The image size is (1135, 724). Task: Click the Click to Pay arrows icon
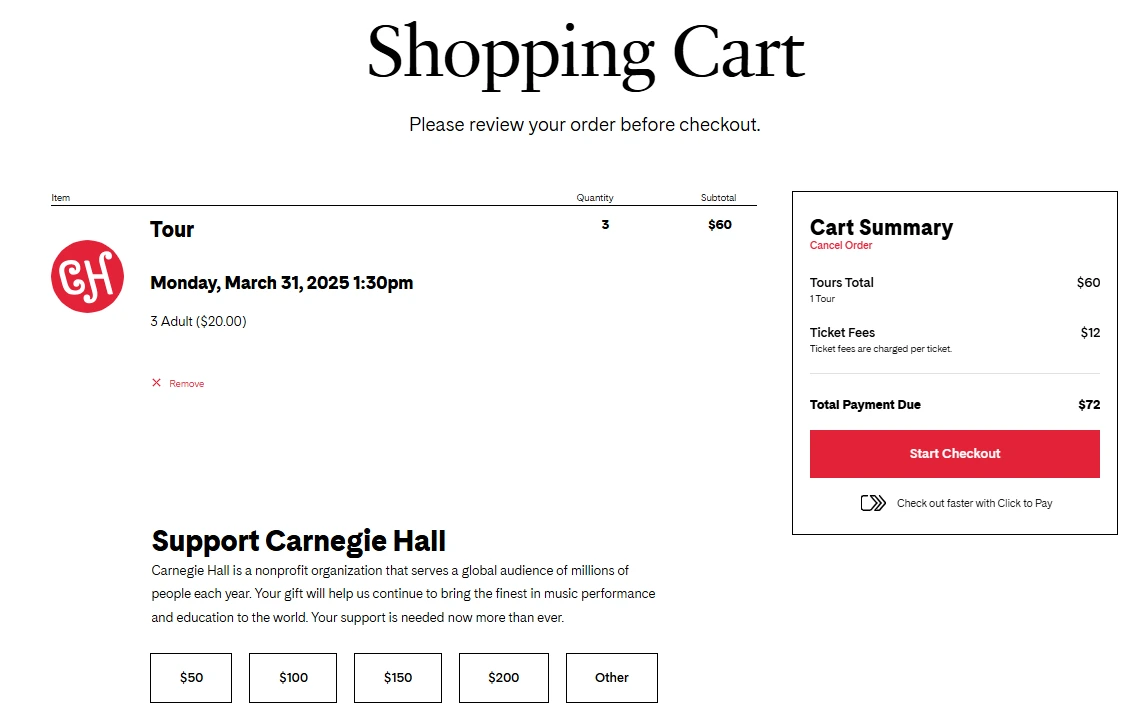(873, 503)
